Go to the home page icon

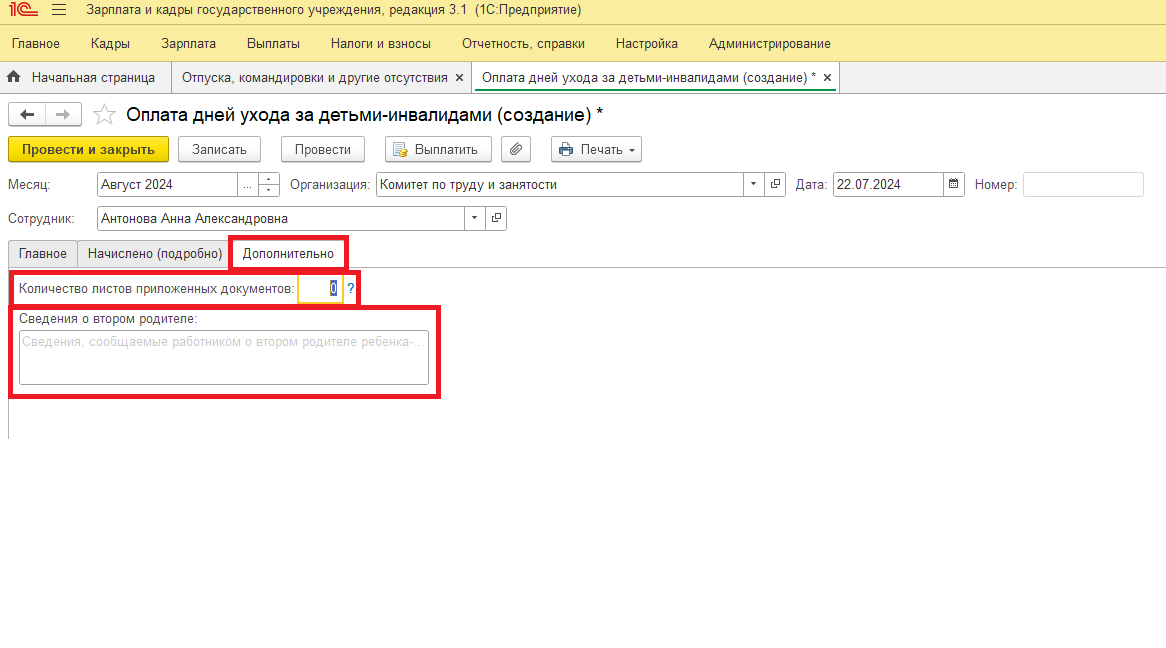13,77
